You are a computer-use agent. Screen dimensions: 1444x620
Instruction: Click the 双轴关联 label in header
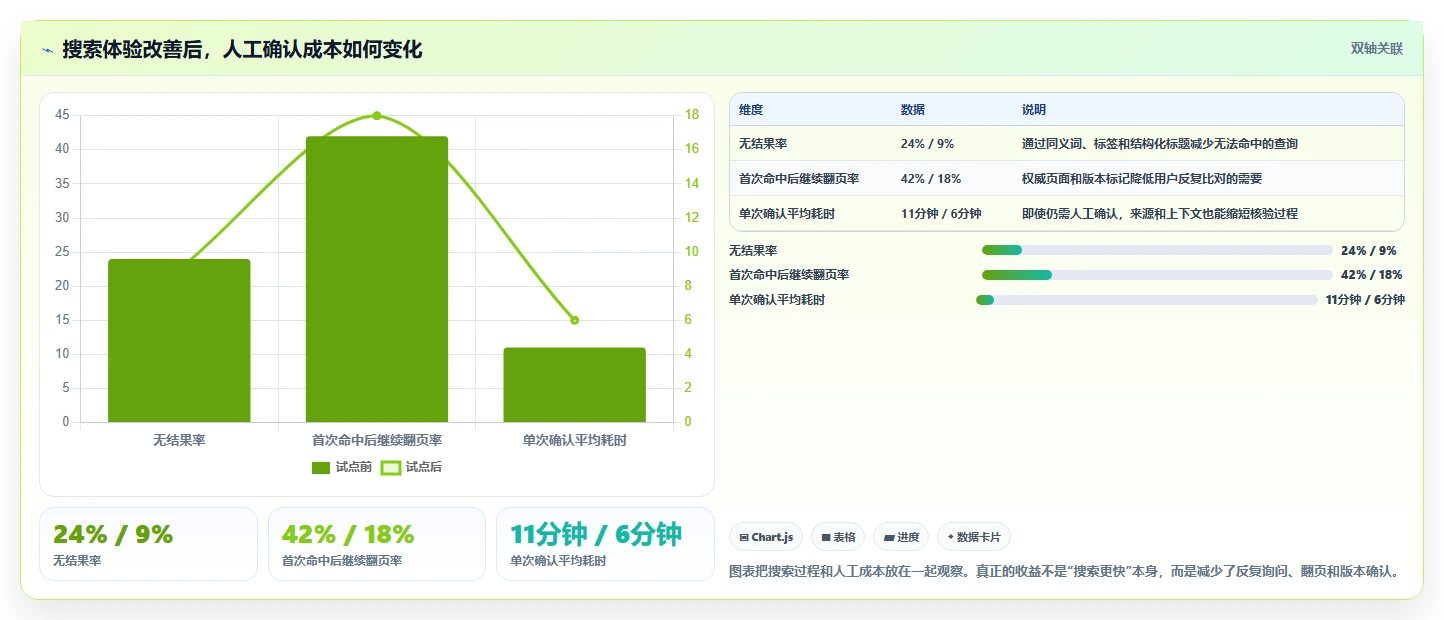click(x=1377, y=49)
